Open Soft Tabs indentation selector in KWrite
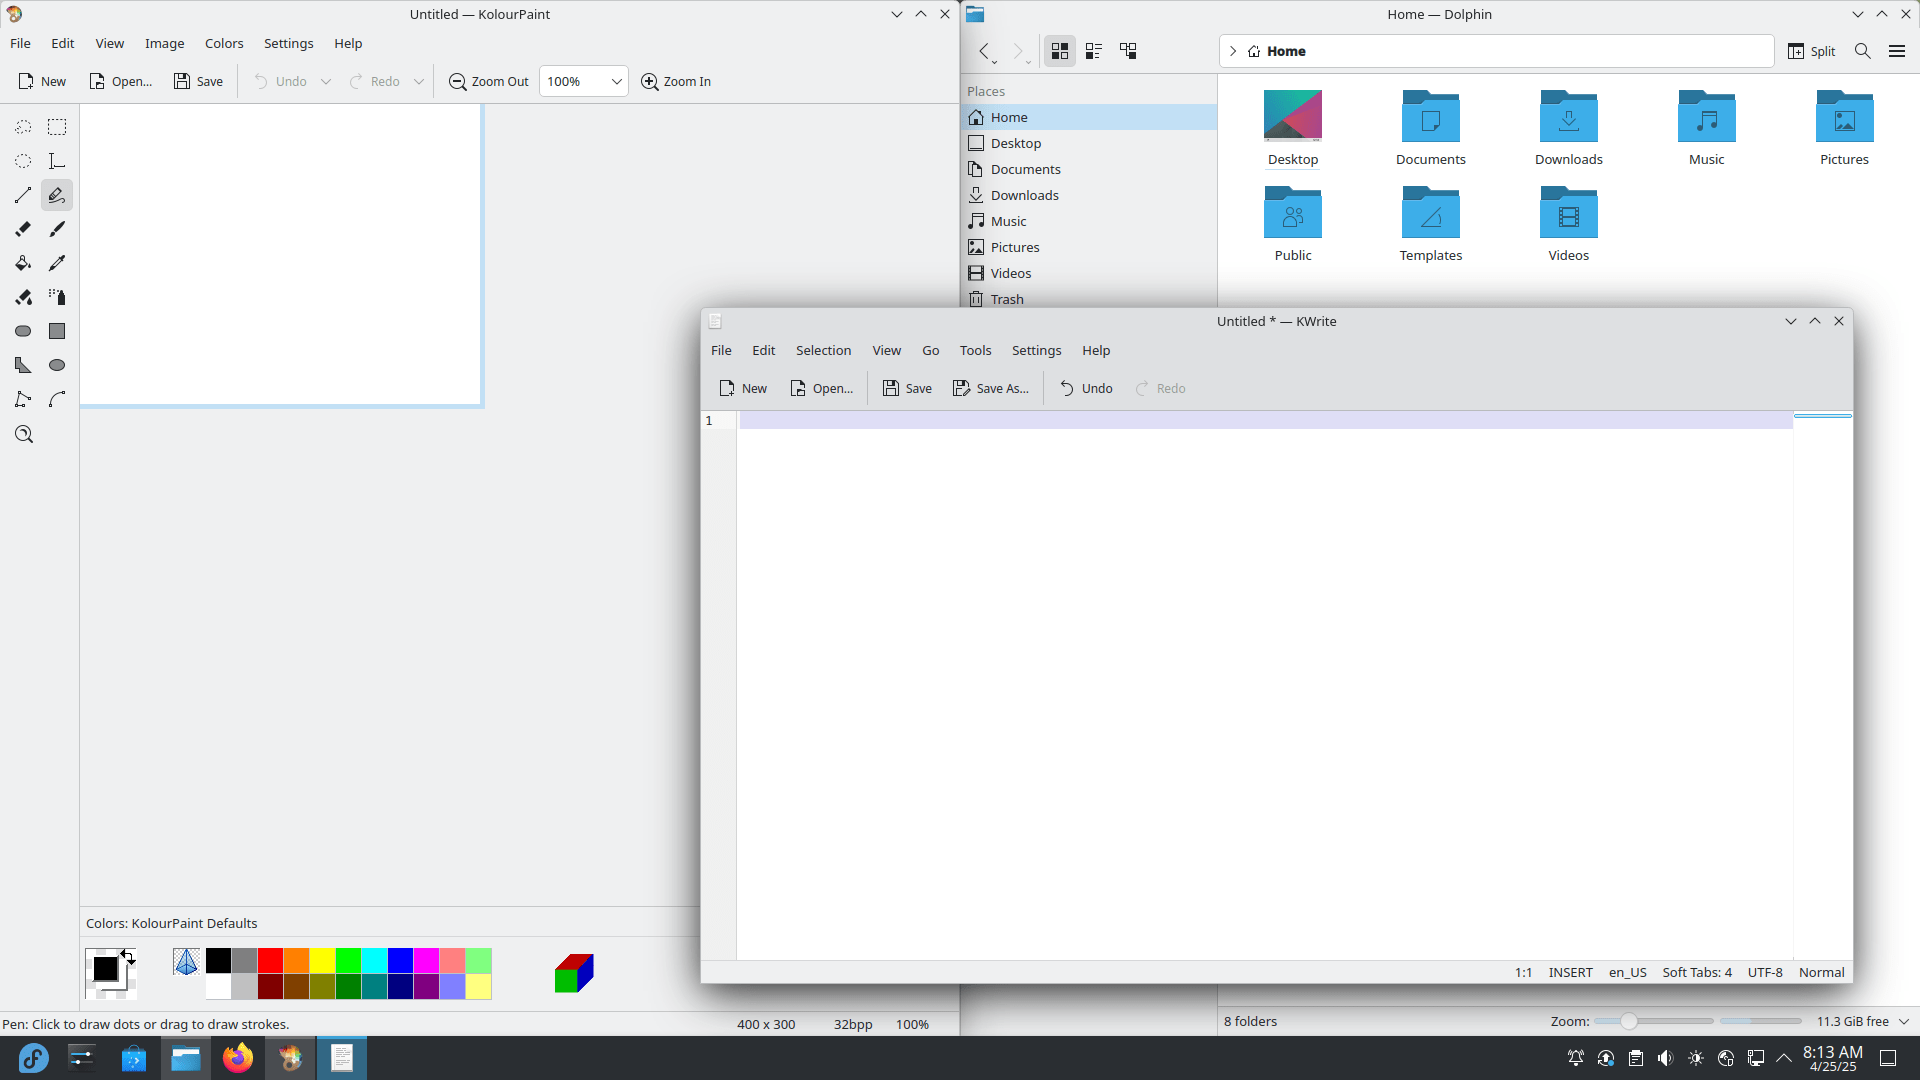This screenshot has height=1080, width=1920. (x=1696, y=972)
